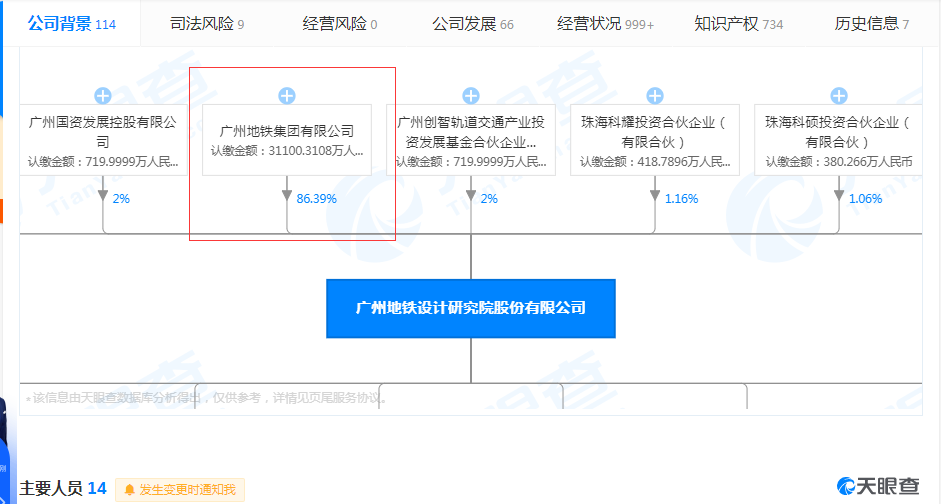Switch to the 司法风险 tab
941x504 pixels.
click(x=206, y=24)
